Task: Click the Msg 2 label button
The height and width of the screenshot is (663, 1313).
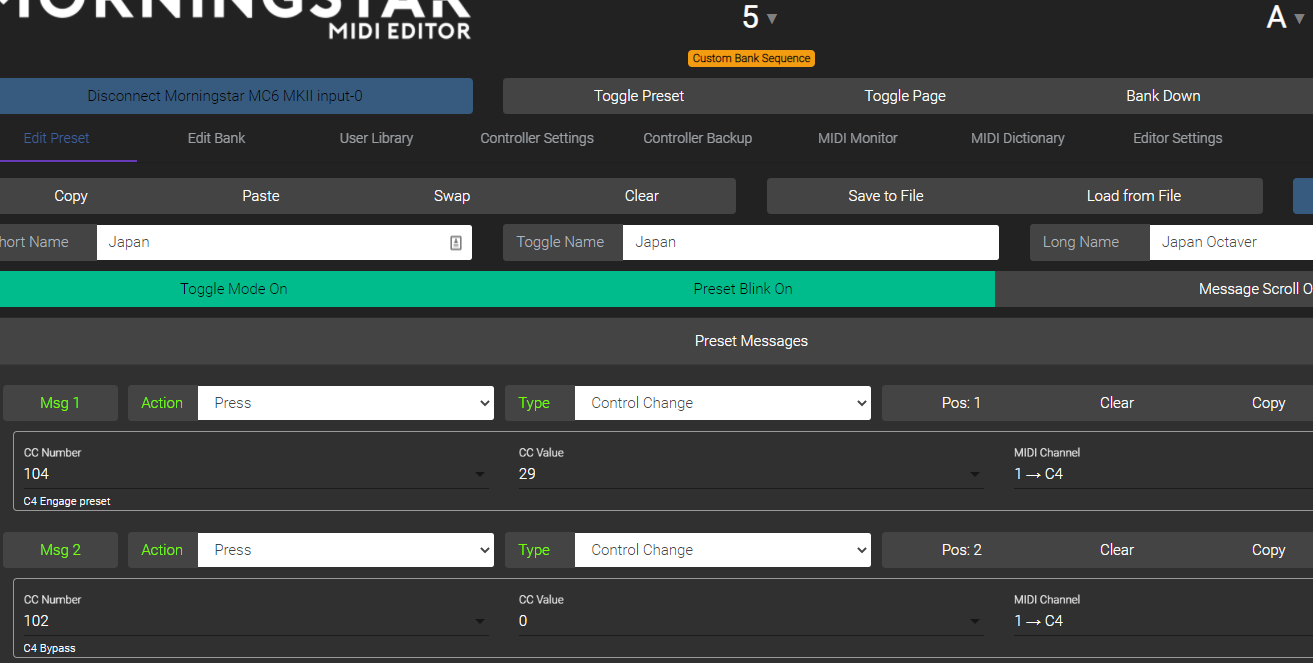Action: pos(60,550)
